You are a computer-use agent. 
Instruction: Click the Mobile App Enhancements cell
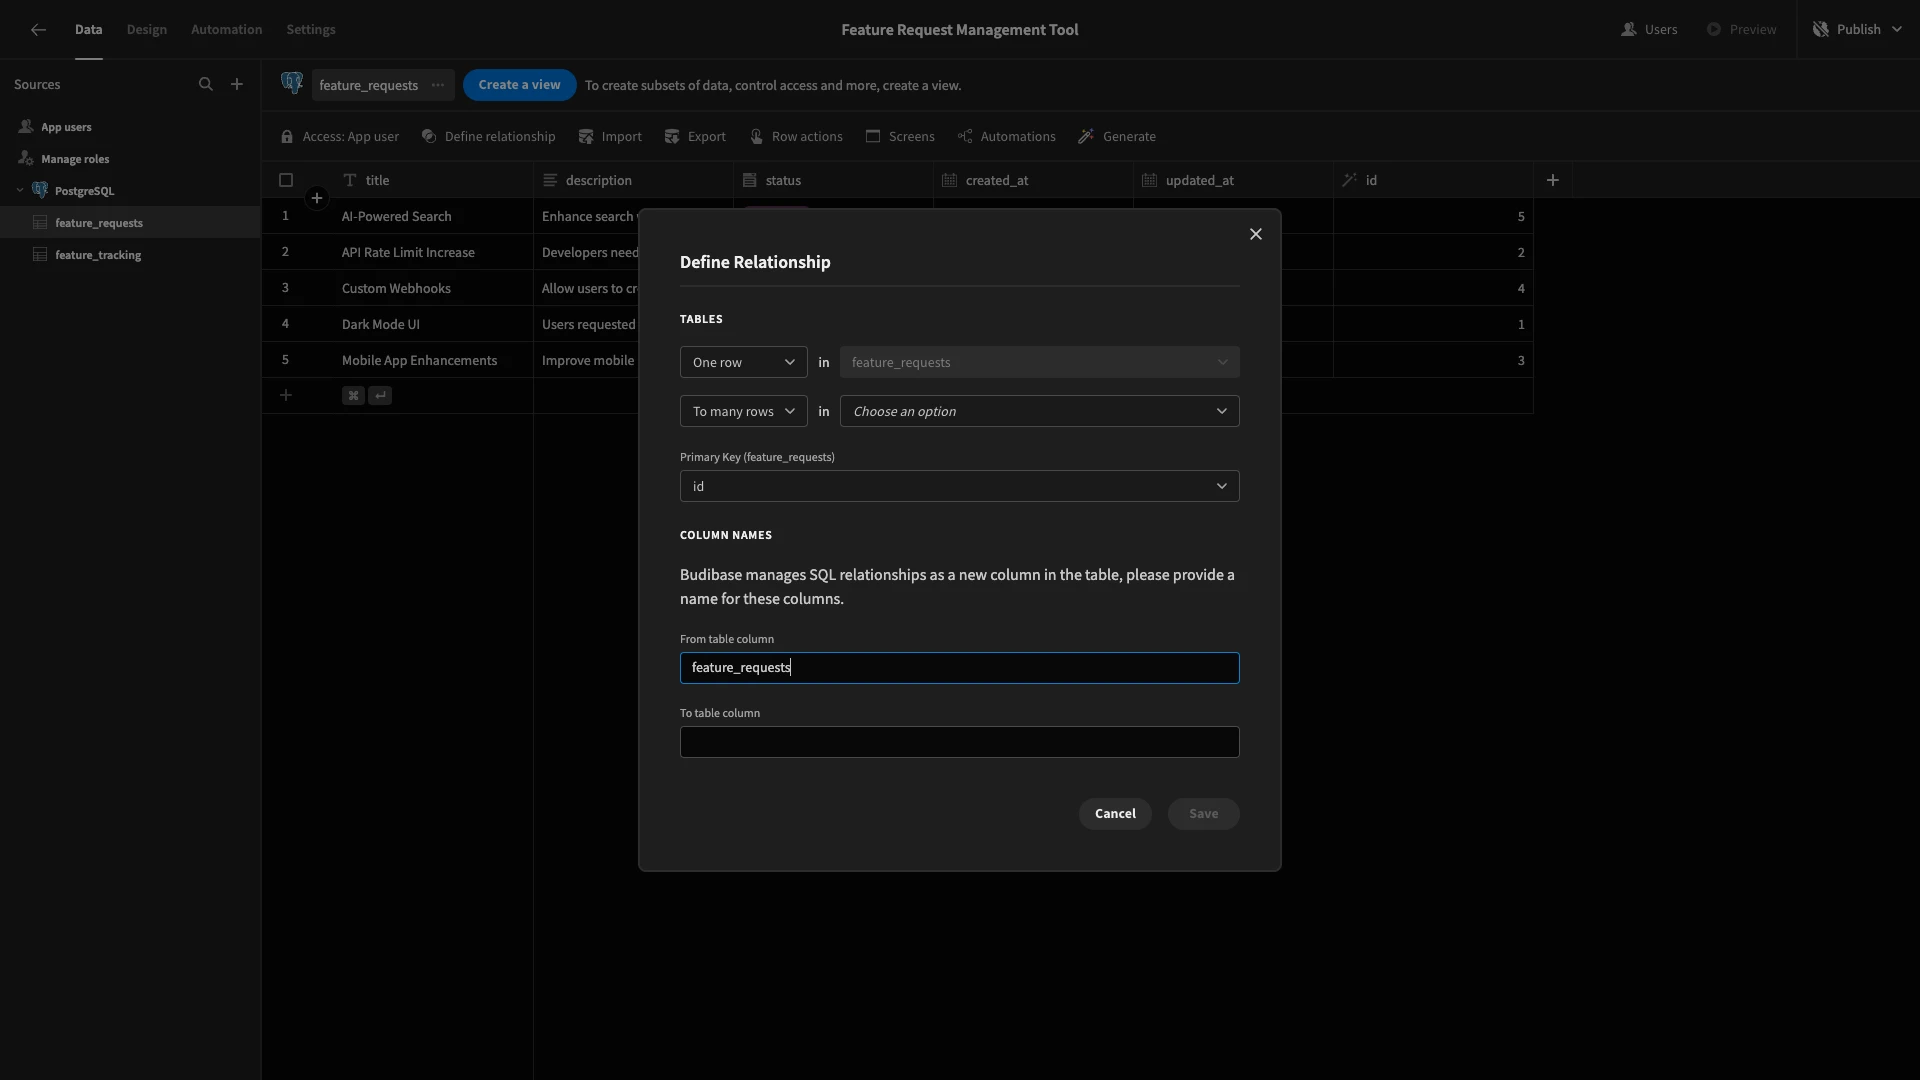433,360
